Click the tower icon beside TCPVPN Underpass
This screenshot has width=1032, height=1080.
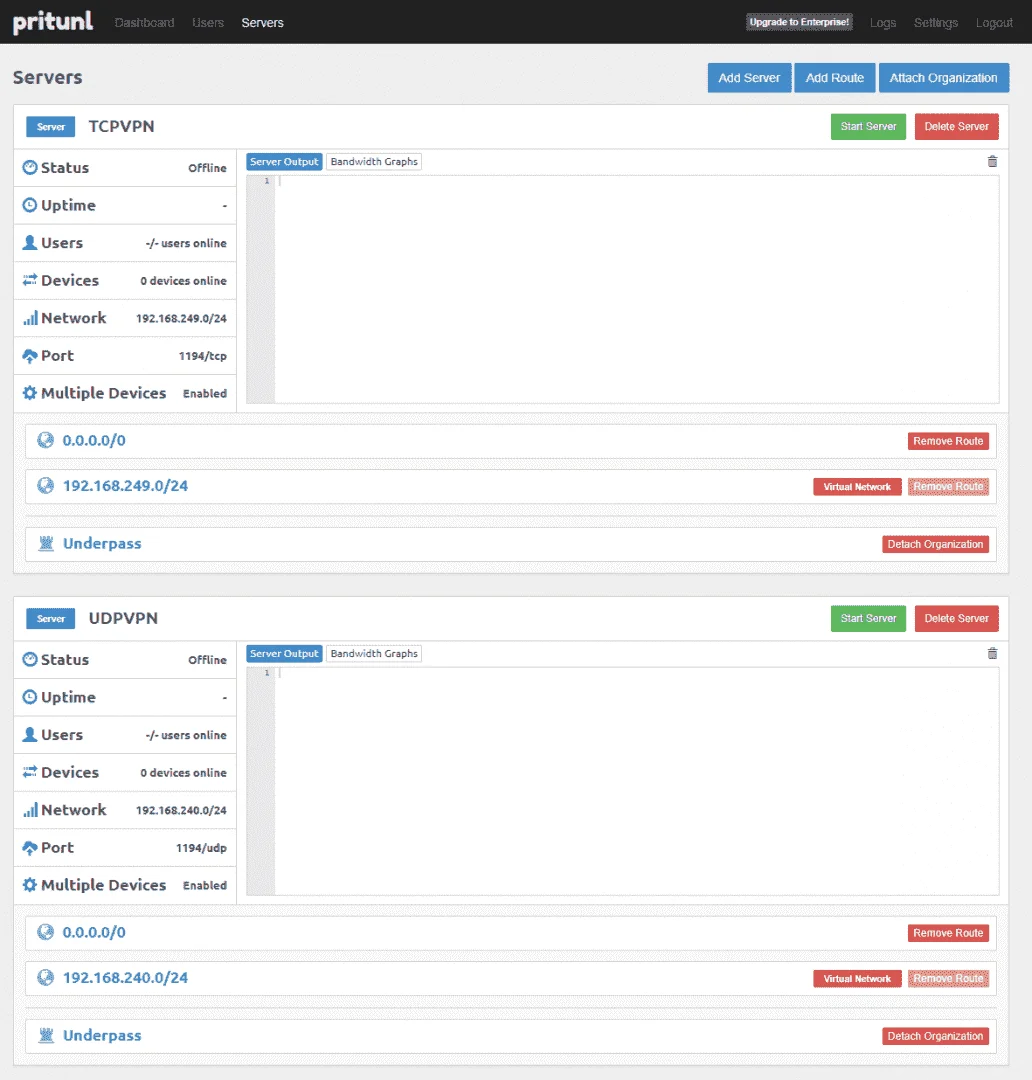point(46,543)
